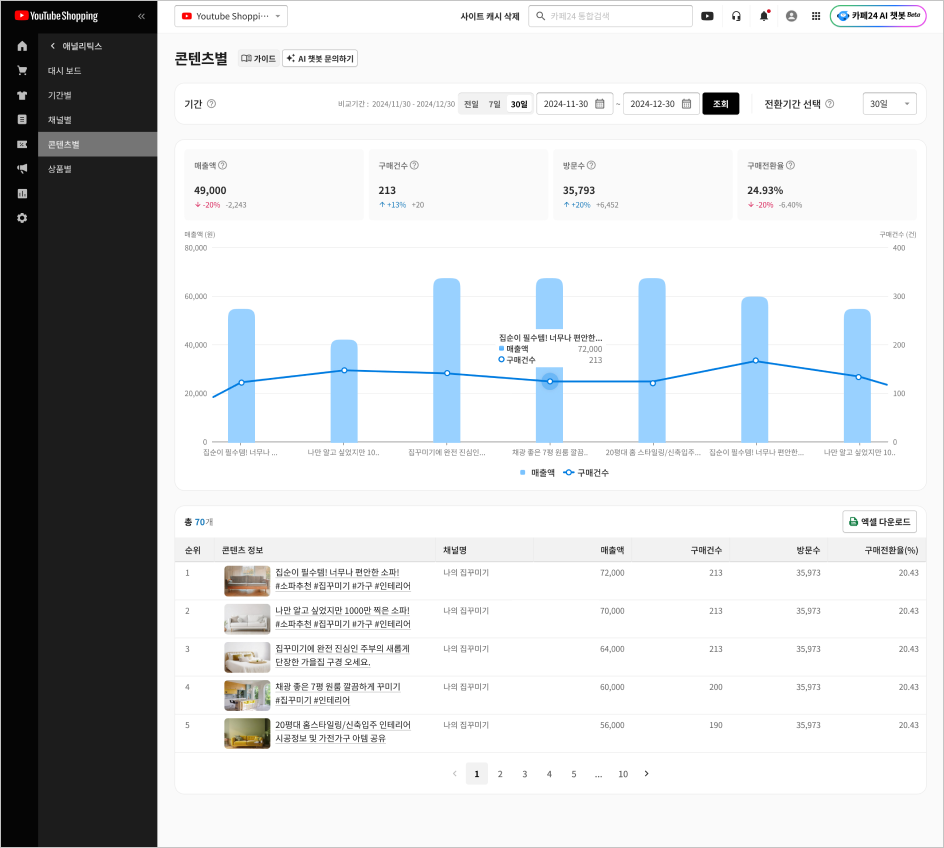
Task: Open the 카페24 AI 챗봇 Beta button
Action: click(878, 16)
